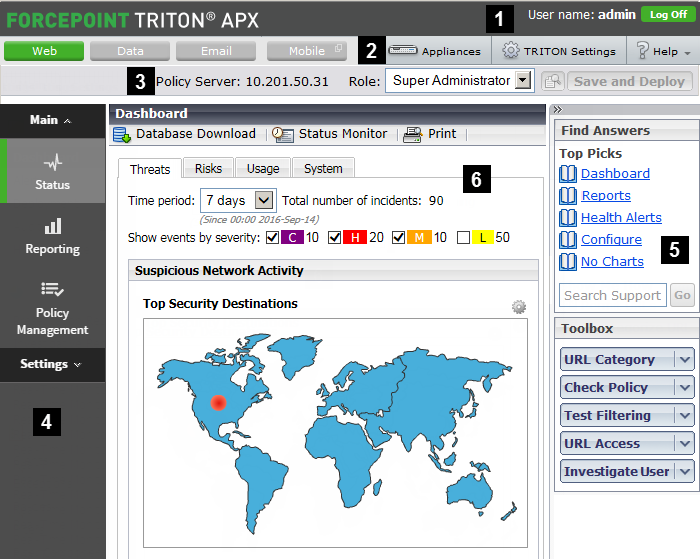Click the purple Critical severity swatch
Viewport: 700px width, 559px height.
tap(292, 238)
